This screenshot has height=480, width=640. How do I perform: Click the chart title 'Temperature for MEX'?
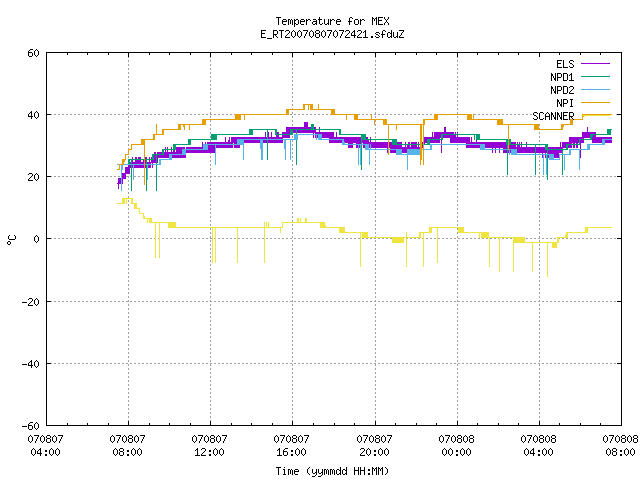tap(332, 21)
